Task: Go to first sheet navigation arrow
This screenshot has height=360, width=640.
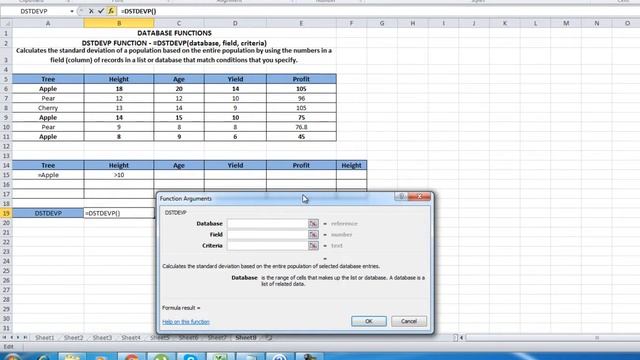Action: [4, 338]
